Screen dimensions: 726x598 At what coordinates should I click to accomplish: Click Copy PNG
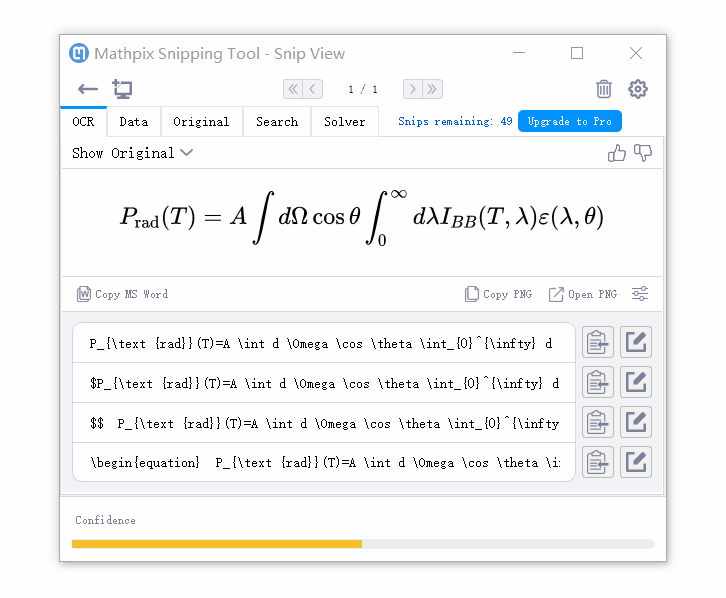pyautogui.click(x=498, y=294)
